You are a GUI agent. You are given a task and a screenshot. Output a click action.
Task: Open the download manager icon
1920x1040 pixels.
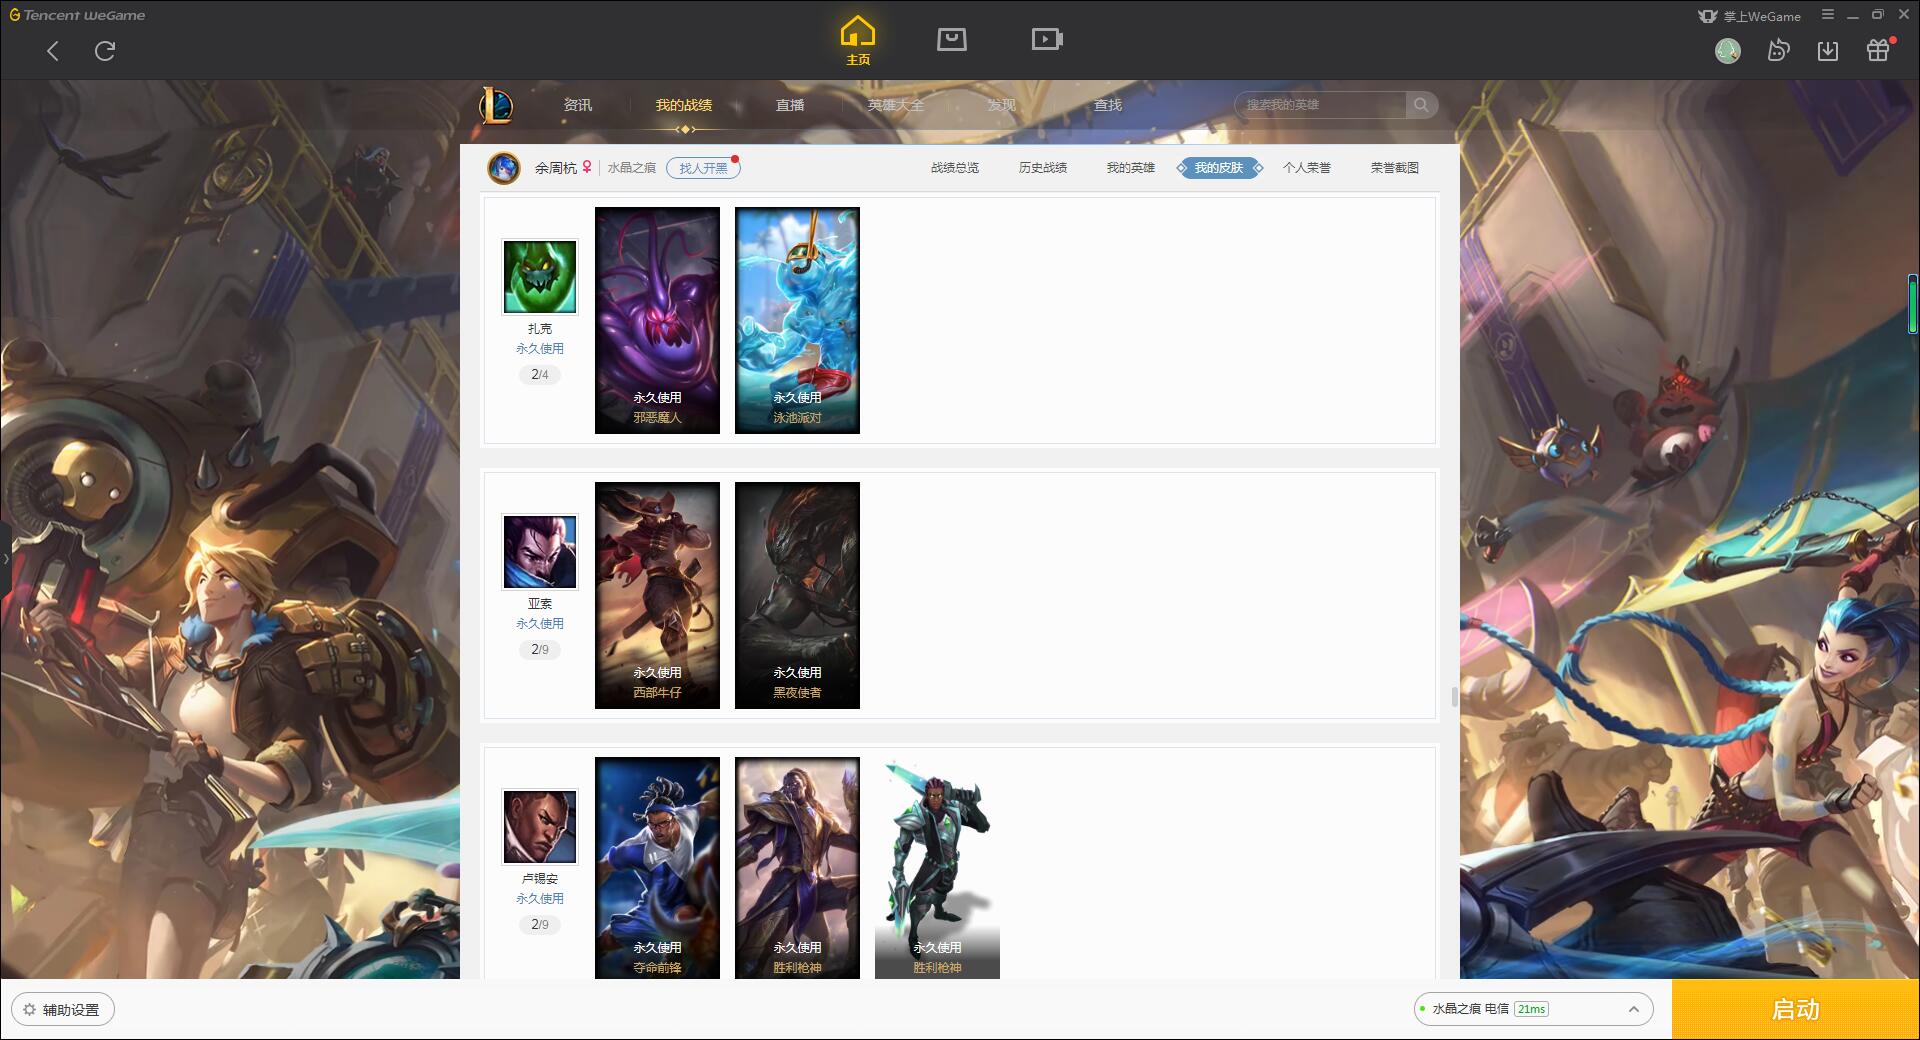(x=1828, y=50)
